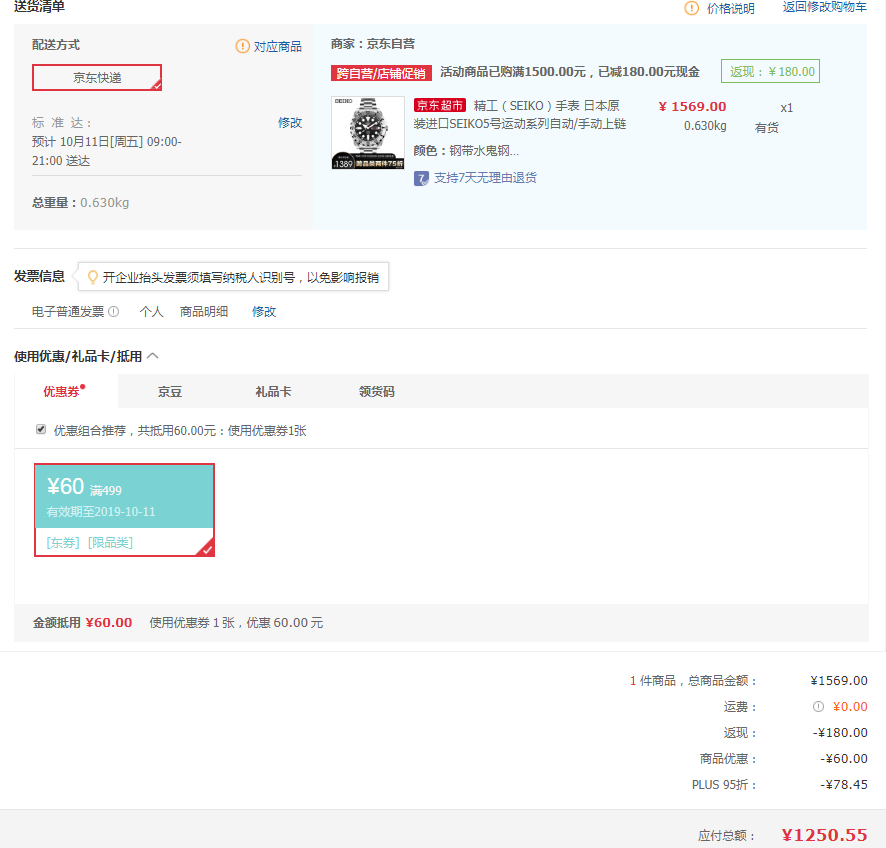Switch to the 礼品卡 tab
This screenshot has height=848, width=886.
coord(273,391)
